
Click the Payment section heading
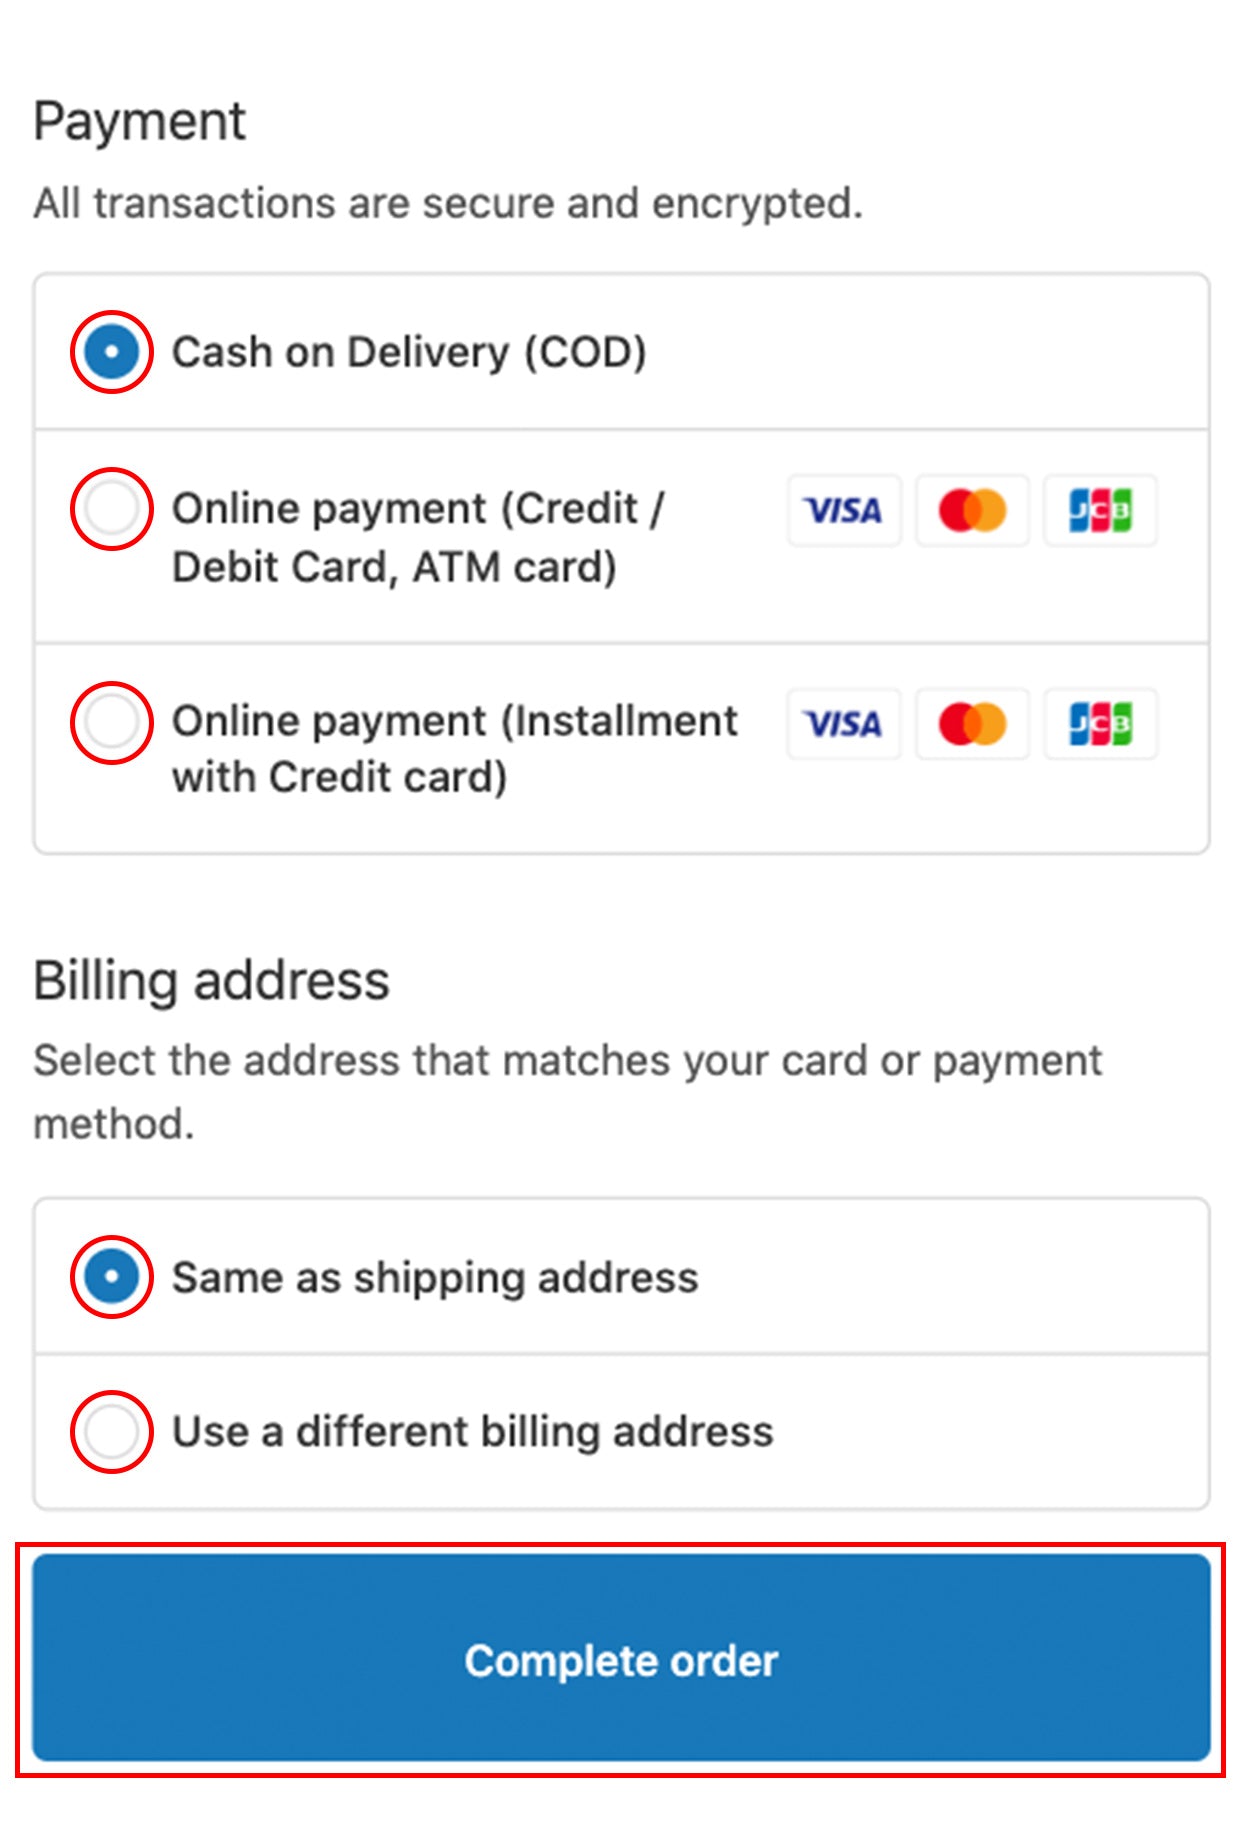pos(140,122)
